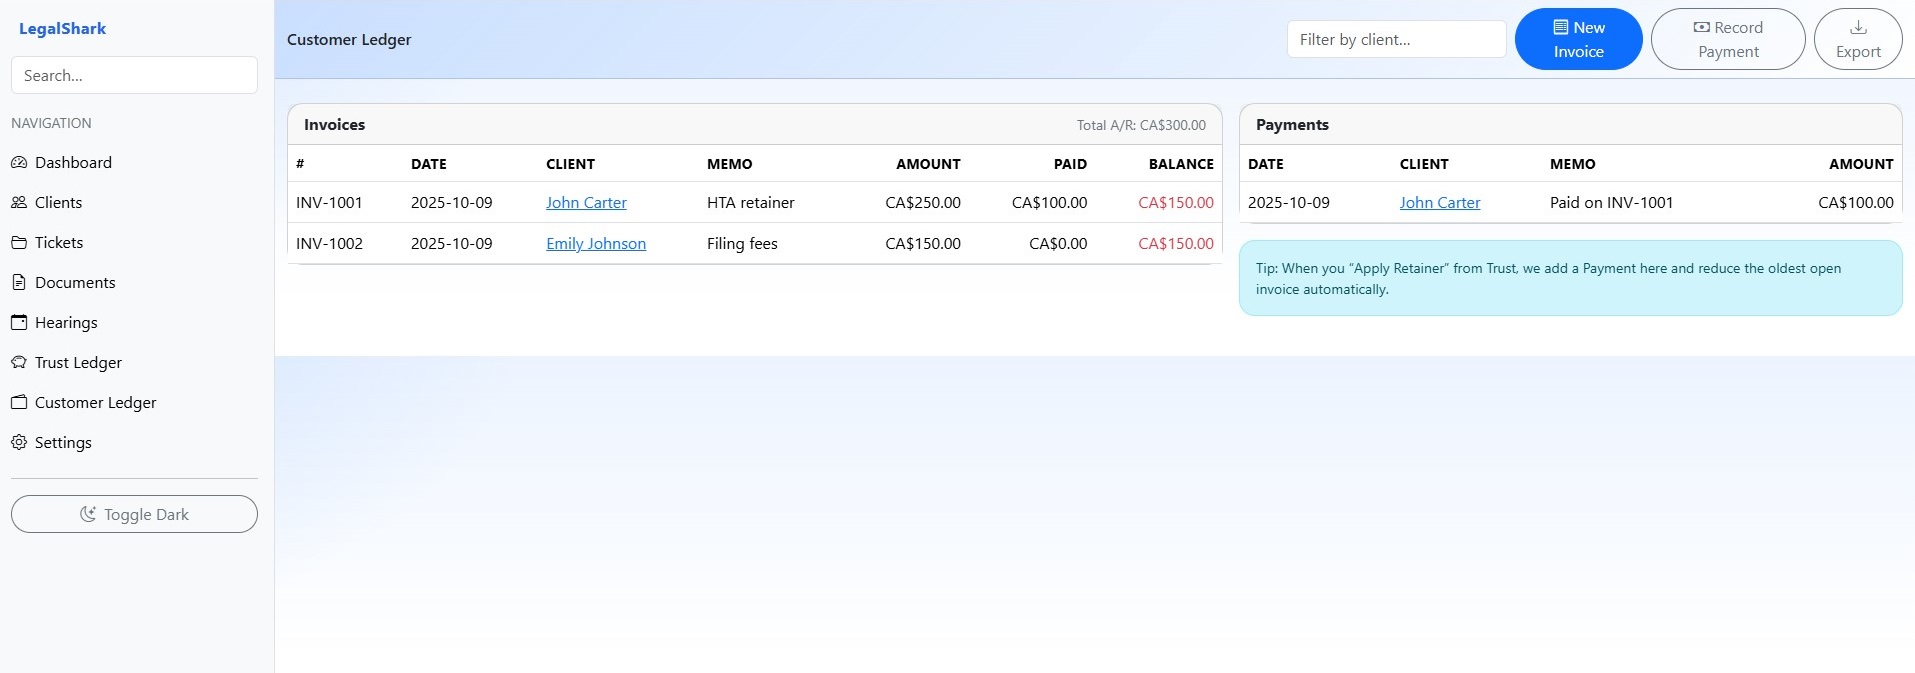Click the Customer Ledger wallet icon

(19, 402)
